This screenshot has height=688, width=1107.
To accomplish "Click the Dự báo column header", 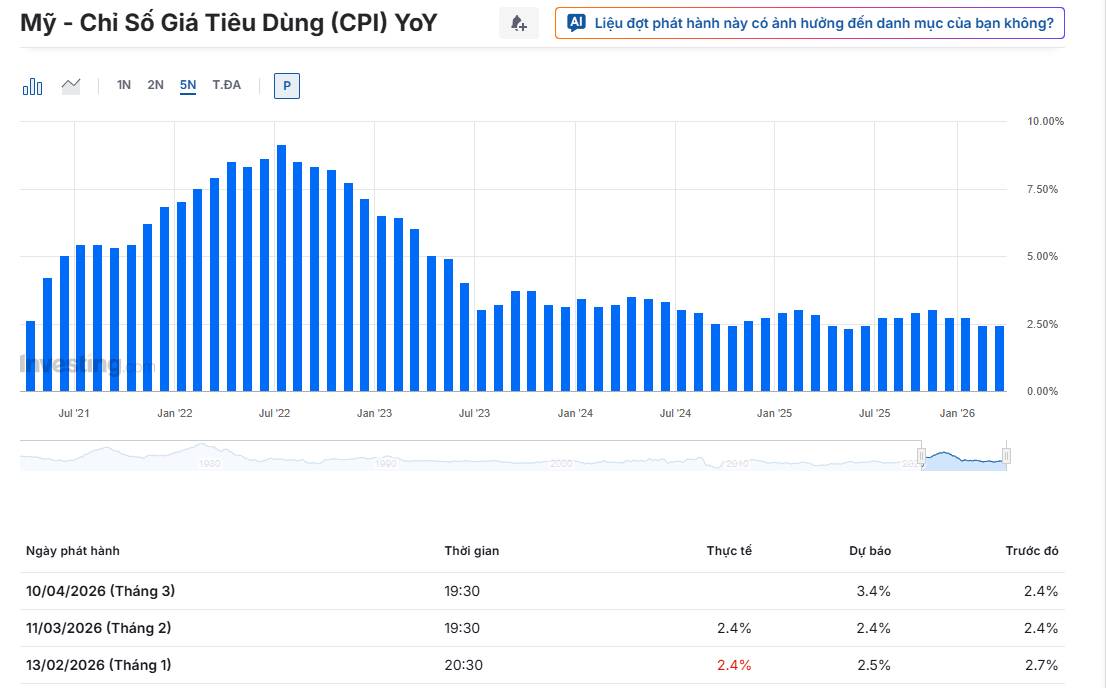I will click(x=870, y=550).
